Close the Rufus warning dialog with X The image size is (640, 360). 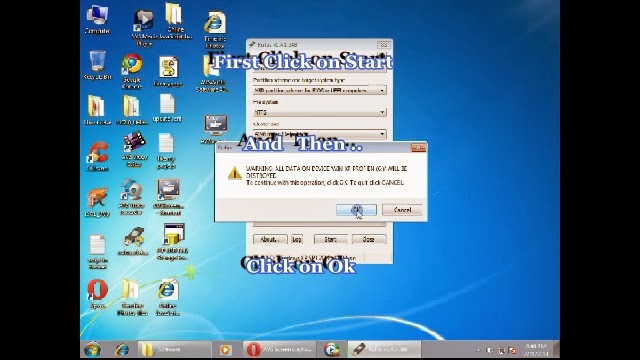click(418, 147)
